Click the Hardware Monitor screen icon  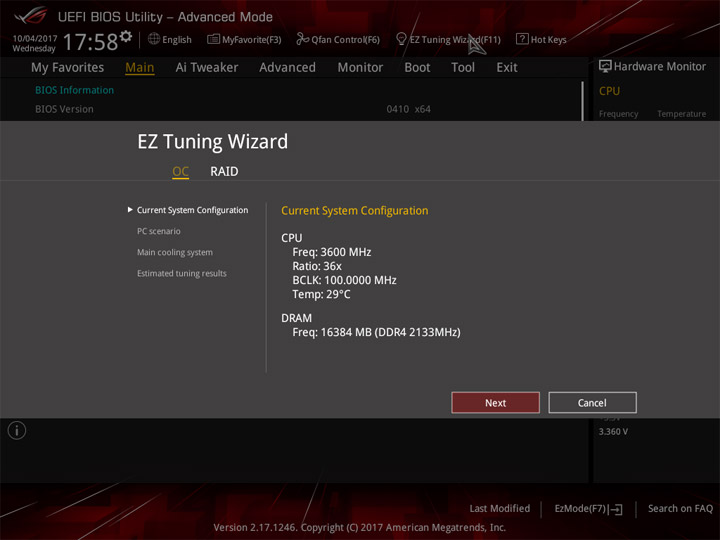tap(605, 66)
